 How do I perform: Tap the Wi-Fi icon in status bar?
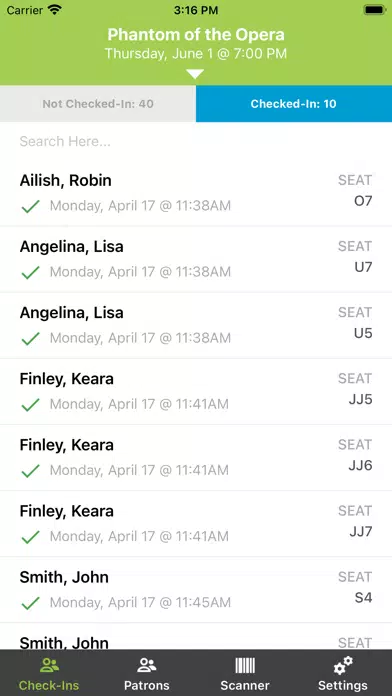(x=55, y=10)
